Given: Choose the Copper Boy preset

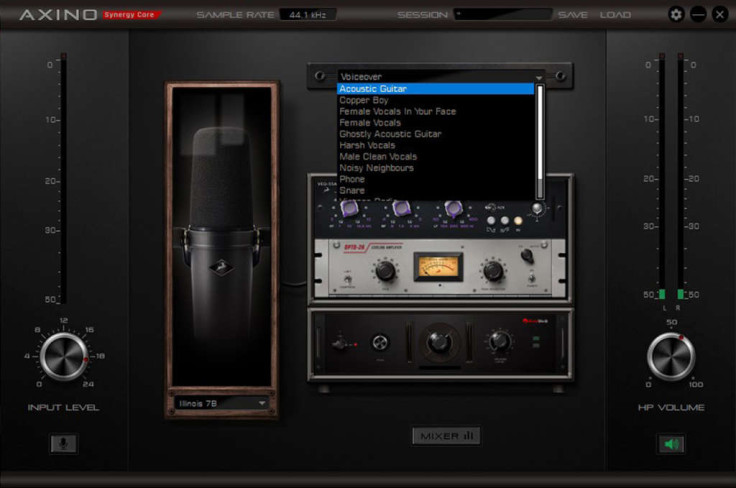Looking at the screenshot, I should pyautogui.click(x=435, y=100).
